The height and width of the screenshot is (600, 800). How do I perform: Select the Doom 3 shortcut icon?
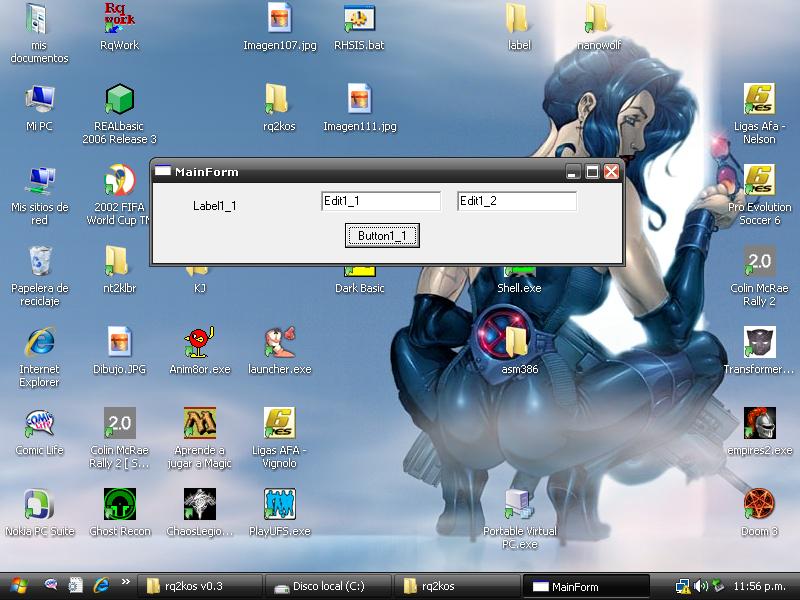(x=759, y=505)
